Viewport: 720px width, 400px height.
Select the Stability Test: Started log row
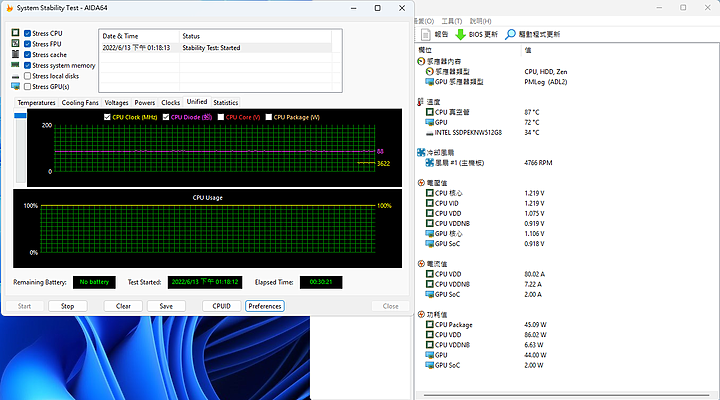point(215,48)
